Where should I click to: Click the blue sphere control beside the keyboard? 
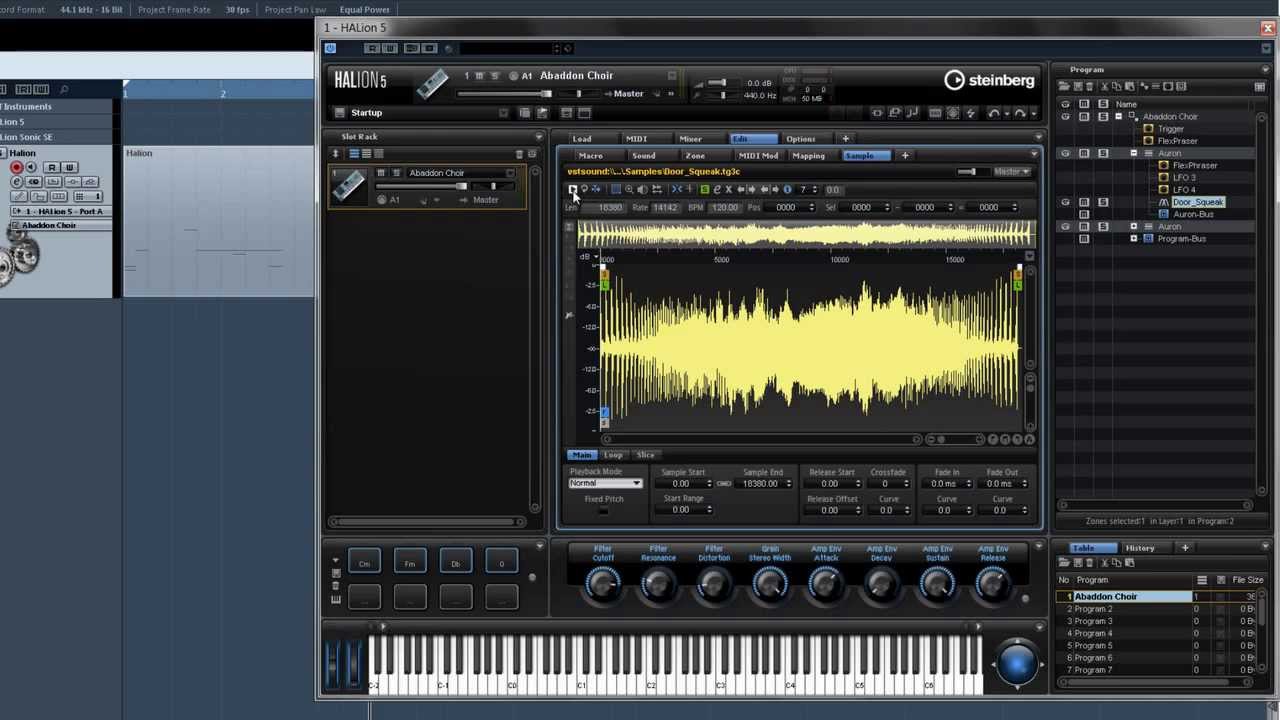1017,662
